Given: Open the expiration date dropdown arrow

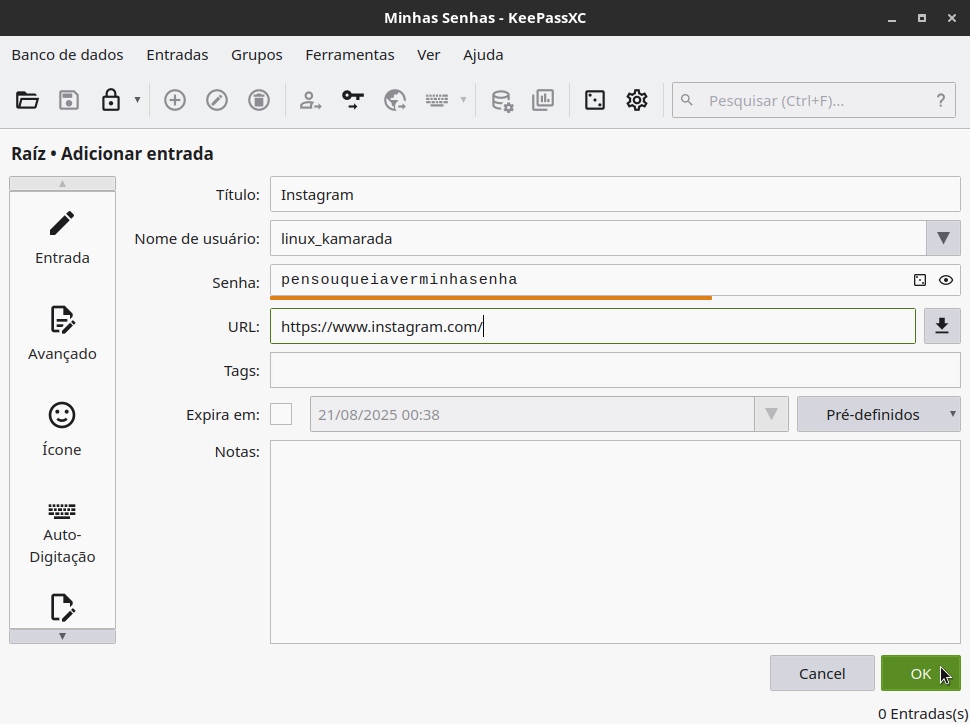Looking at the screenshot, I should (771, 414).
